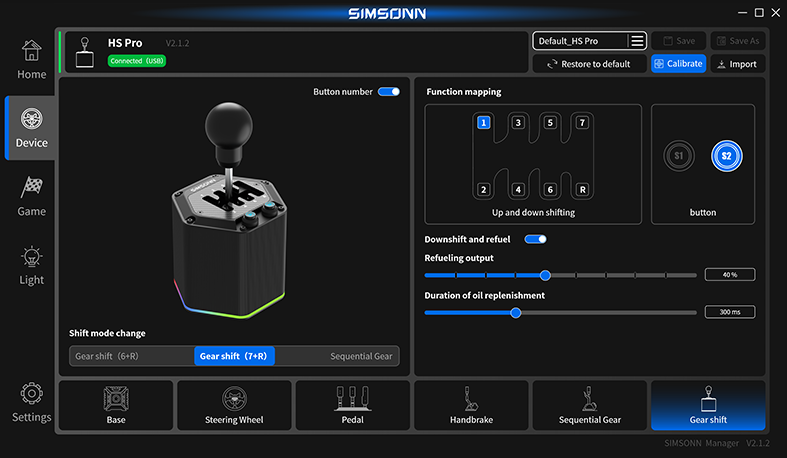Open the Handbrake device tab
The width and height of the screenshot is (787, 458).
coord(471,405)
